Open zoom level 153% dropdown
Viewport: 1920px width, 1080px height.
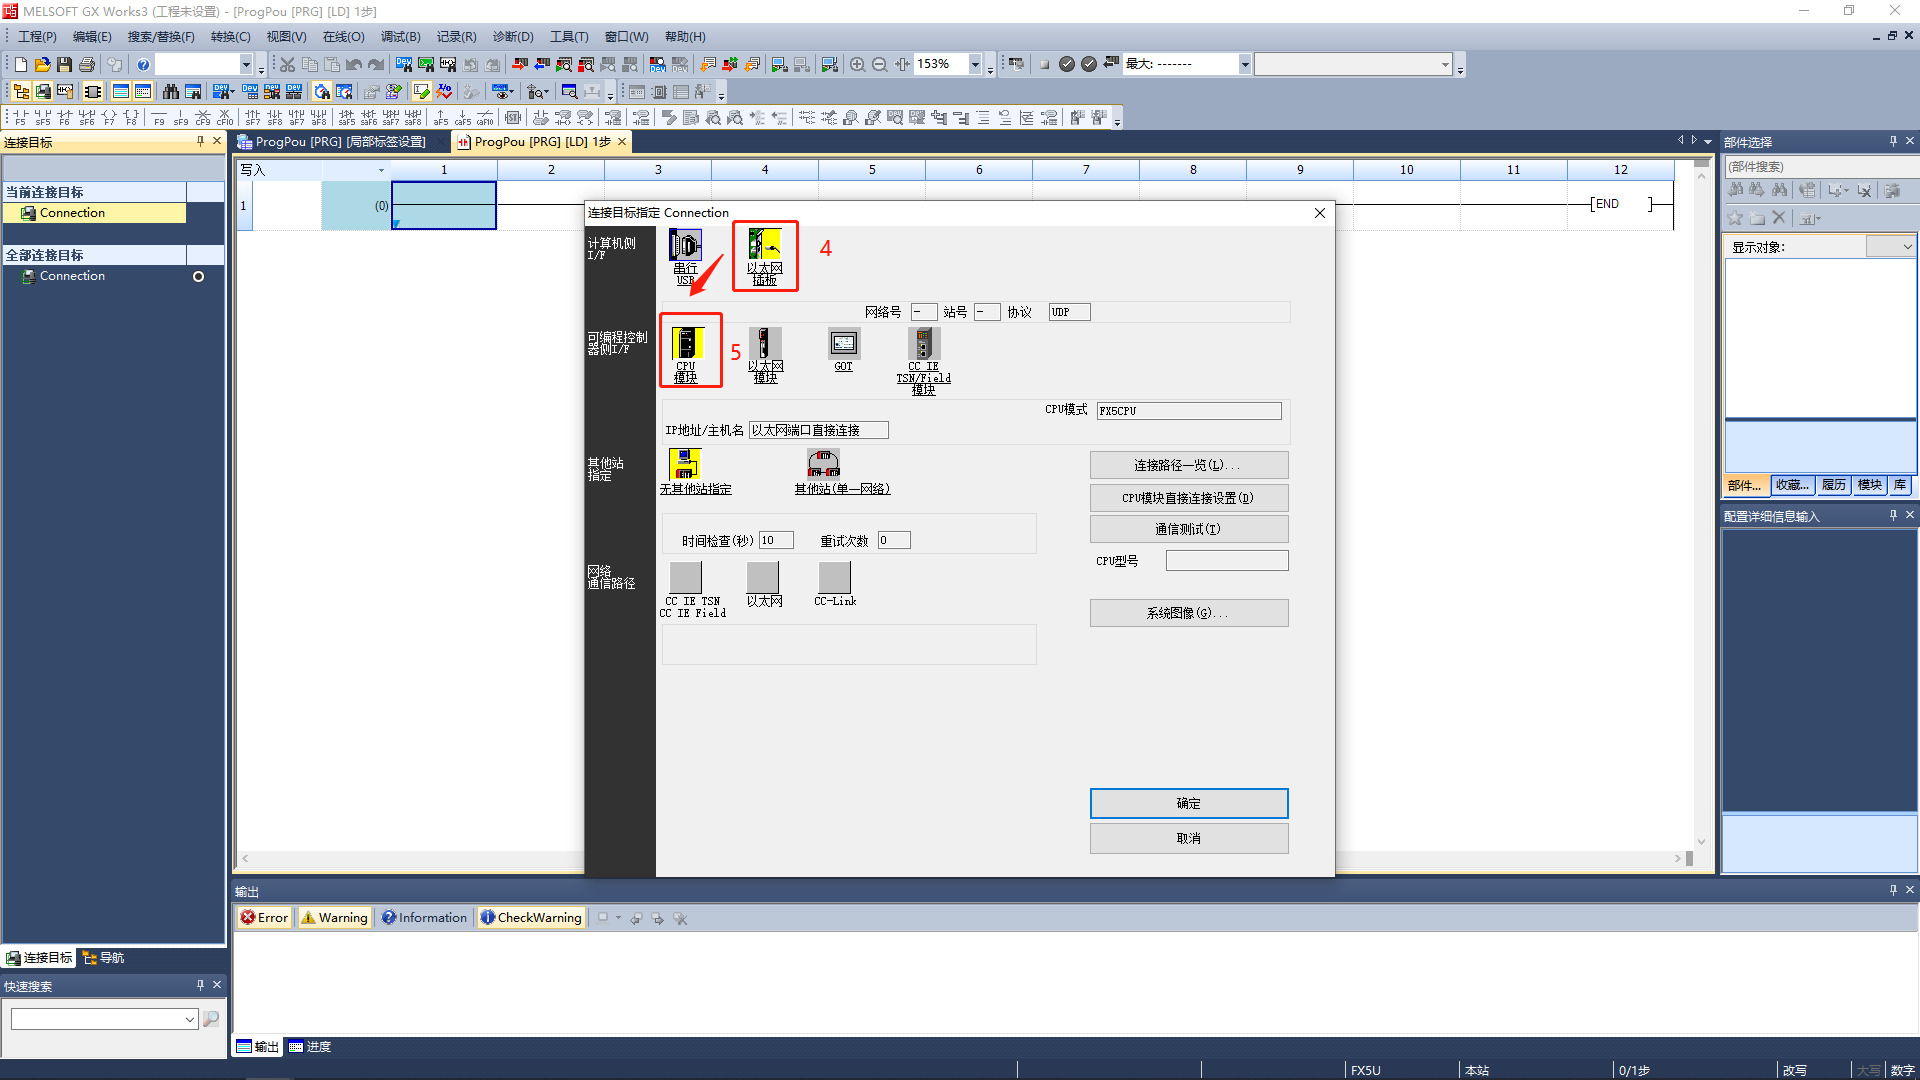975,64
